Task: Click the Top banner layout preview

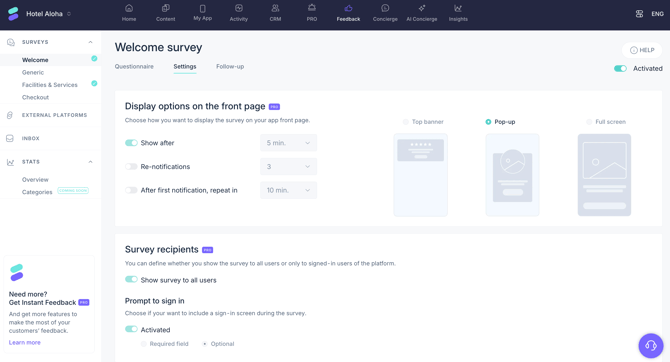Action: click(420, 175)
